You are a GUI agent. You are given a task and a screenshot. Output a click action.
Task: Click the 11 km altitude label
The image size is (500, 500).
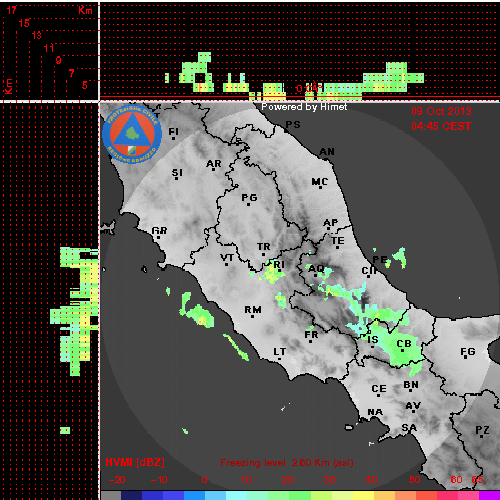tap(49, 48)
